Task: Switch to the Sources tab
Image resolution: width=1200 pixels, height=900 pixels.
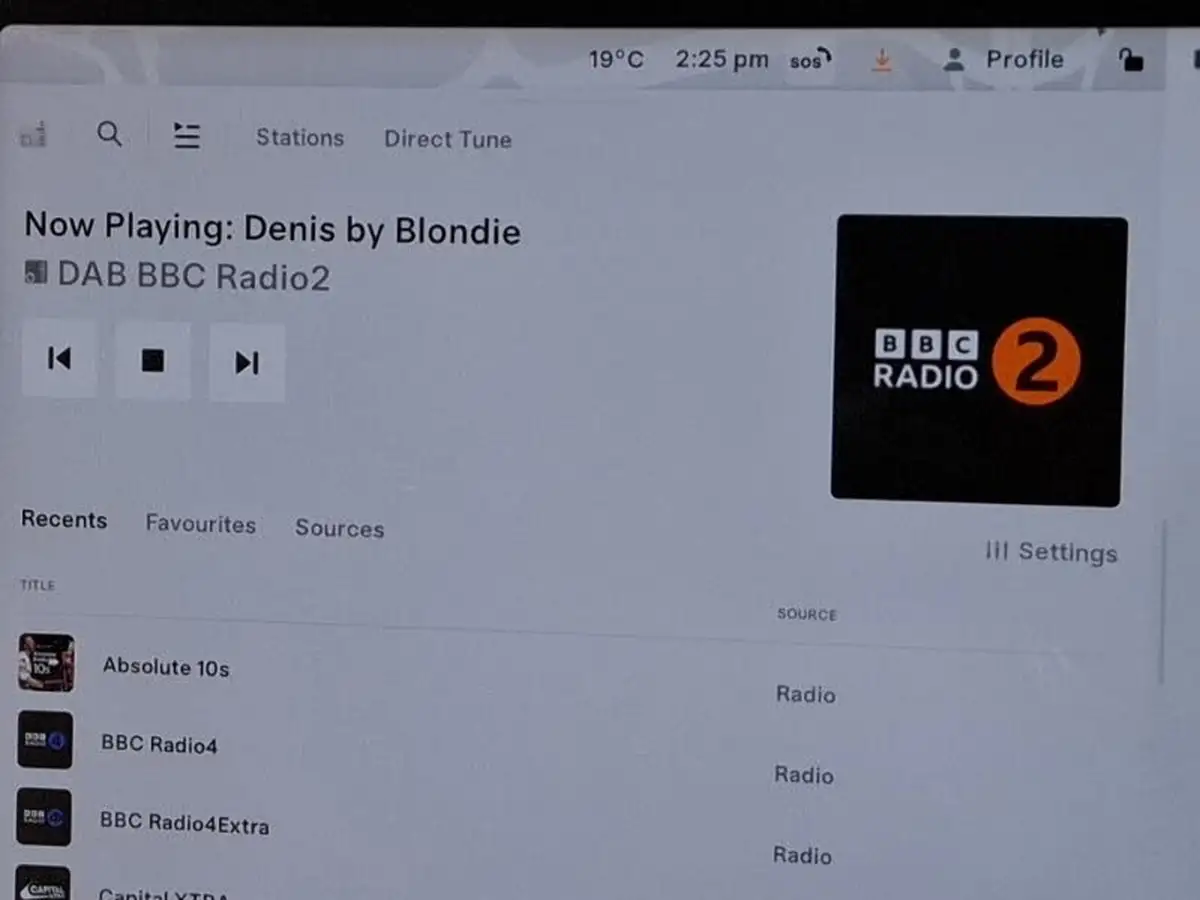Action: (340, 528)
